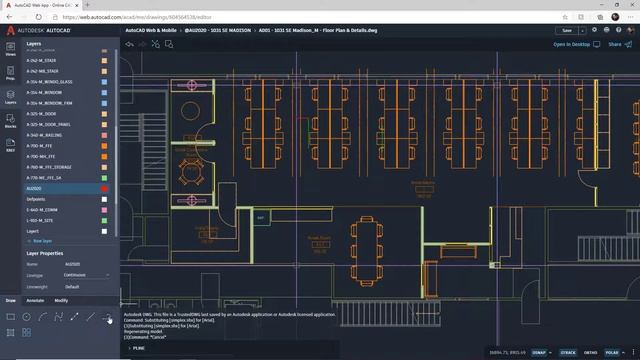Bookmark this page with star icon
The width and height of the screenshot is (640, 360).
point(565,17)
